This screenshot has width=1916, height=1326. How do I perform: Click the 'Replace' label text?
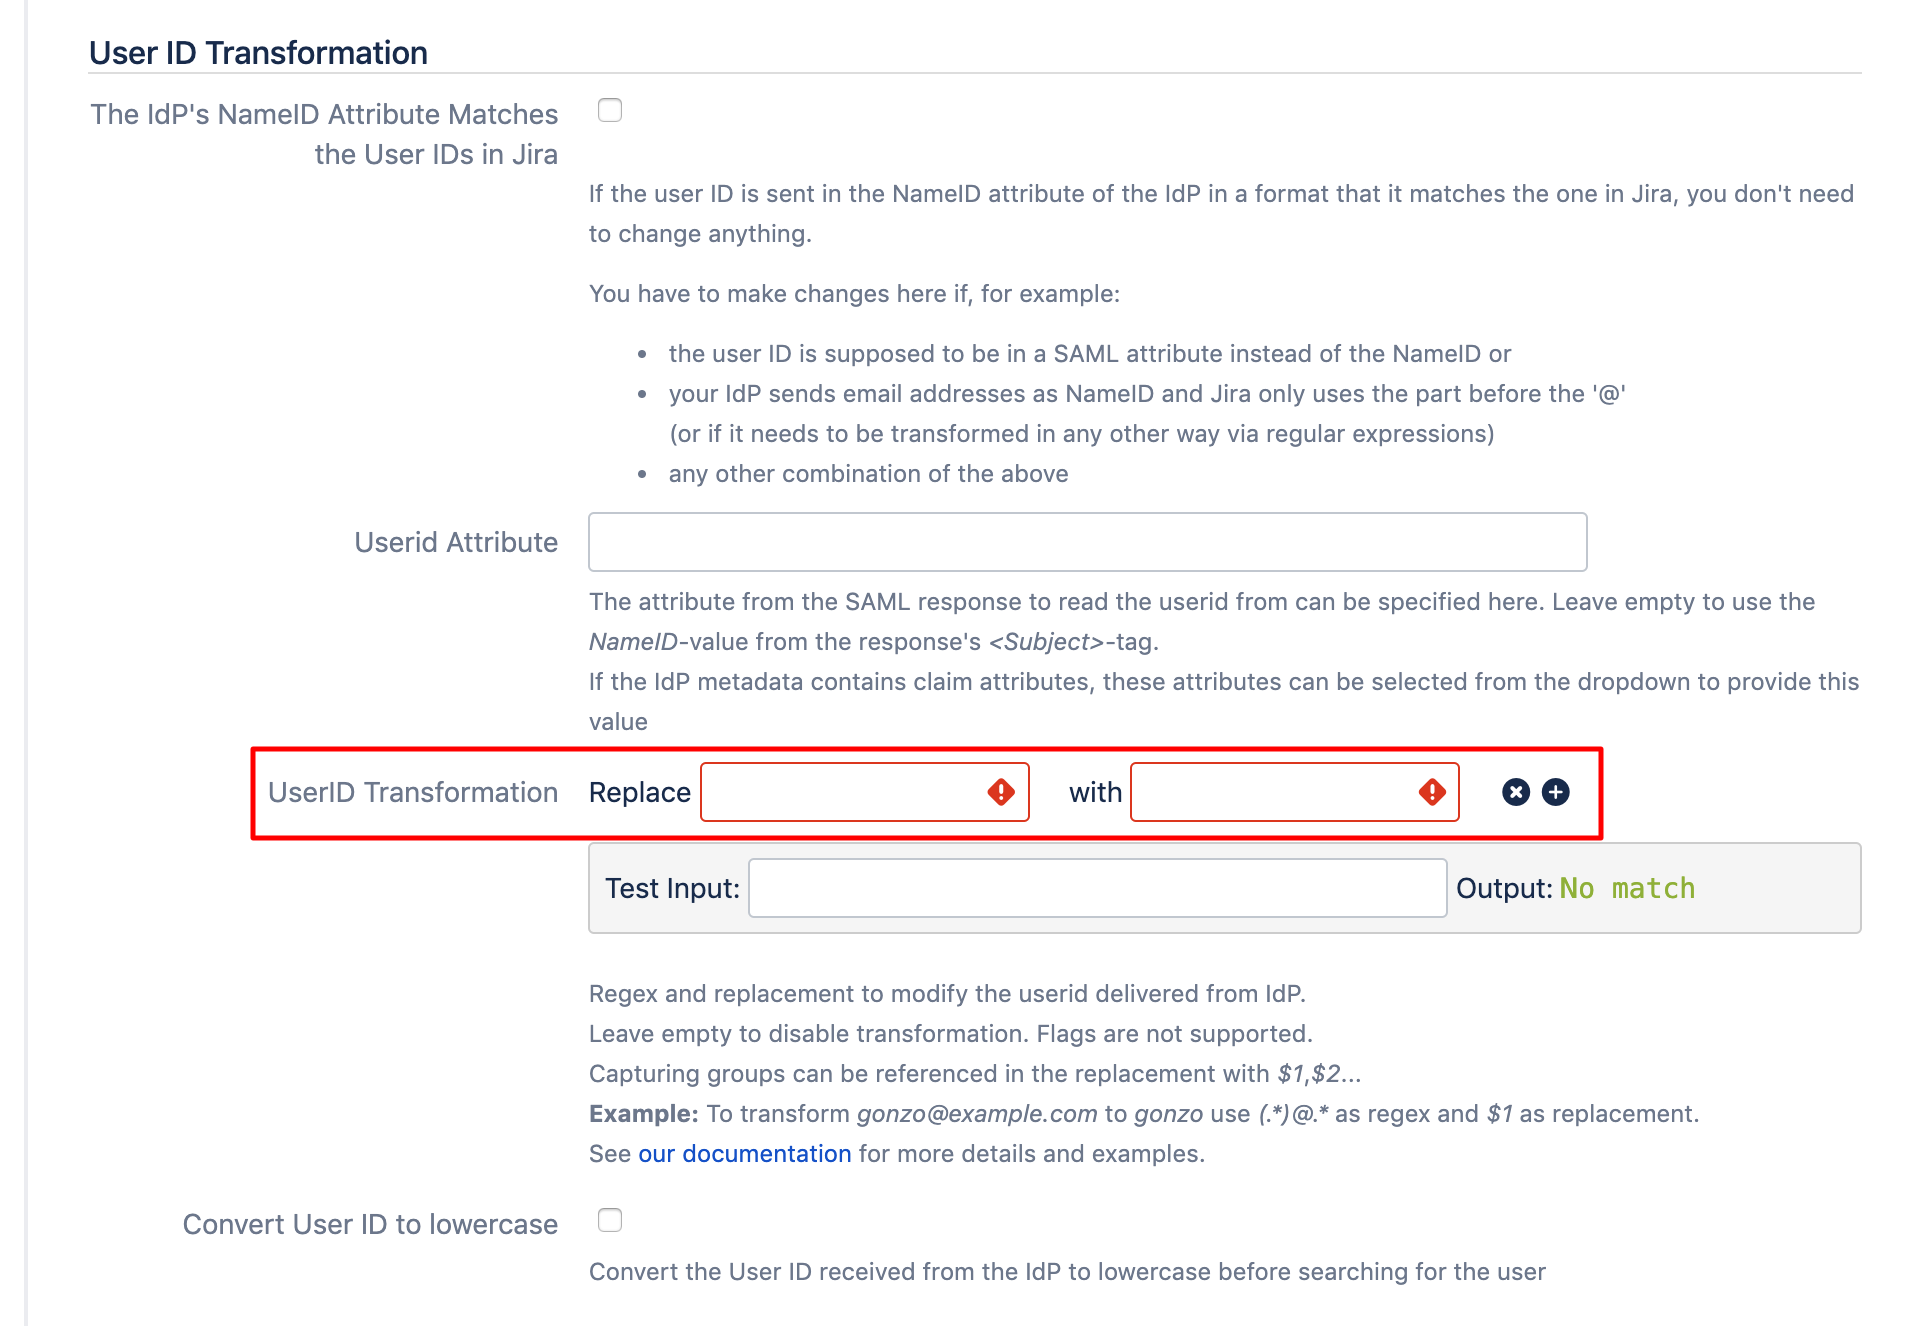coord(639,792)
